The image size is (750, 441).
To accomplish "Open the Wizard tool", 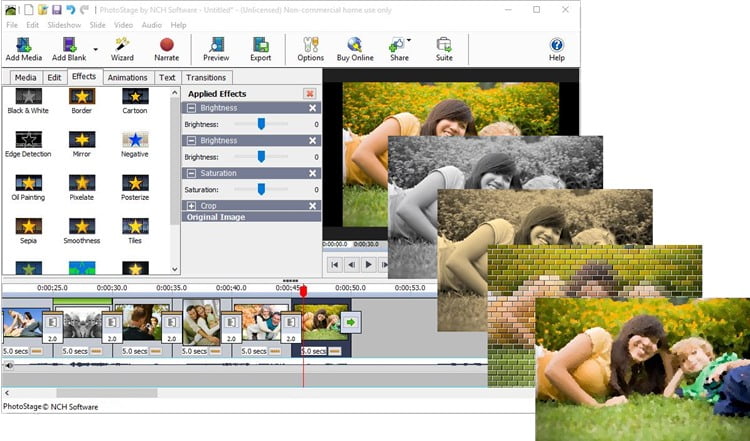I will pyautogui.click(x=122, y=49).
